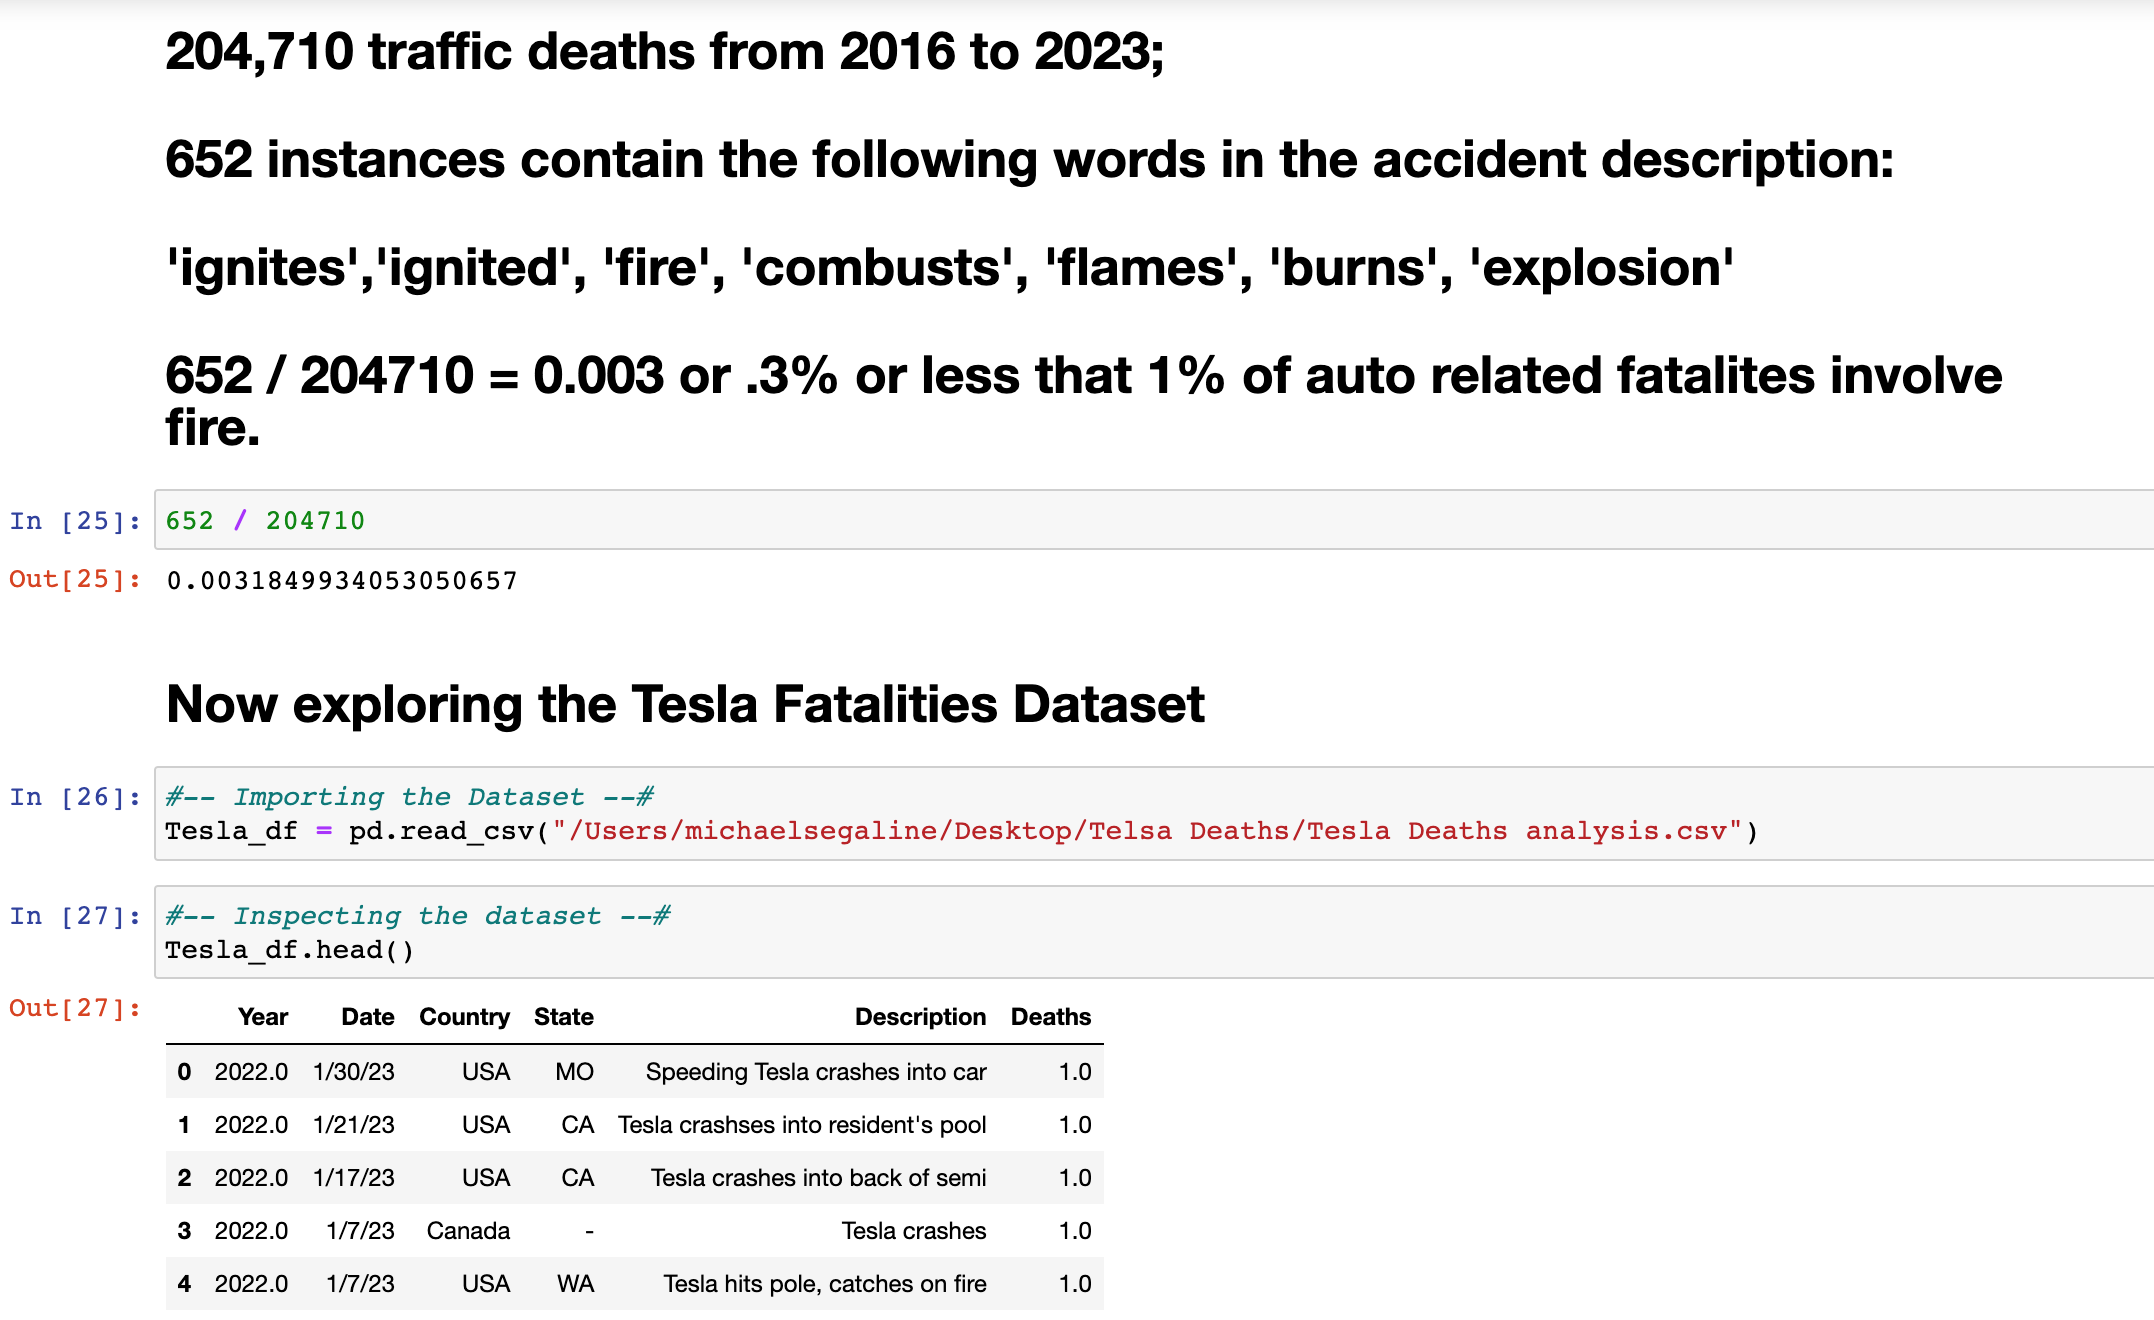Click the Description column header
Screen dimensions: 2154x1320
pos(920,1017)
